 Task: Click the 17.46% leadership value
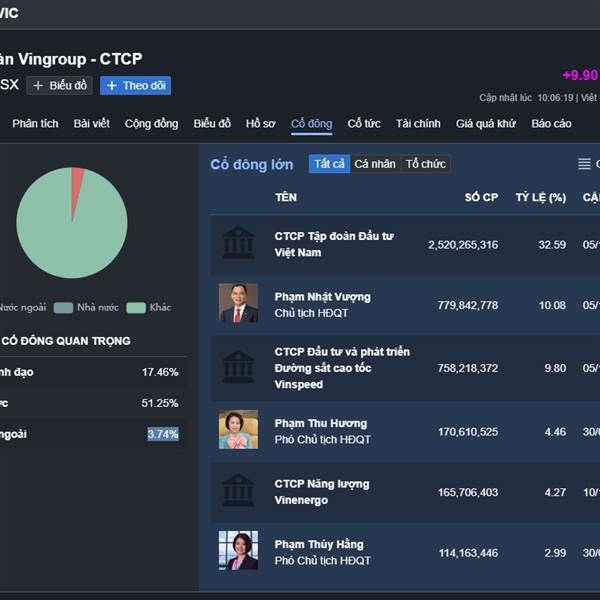160,372
